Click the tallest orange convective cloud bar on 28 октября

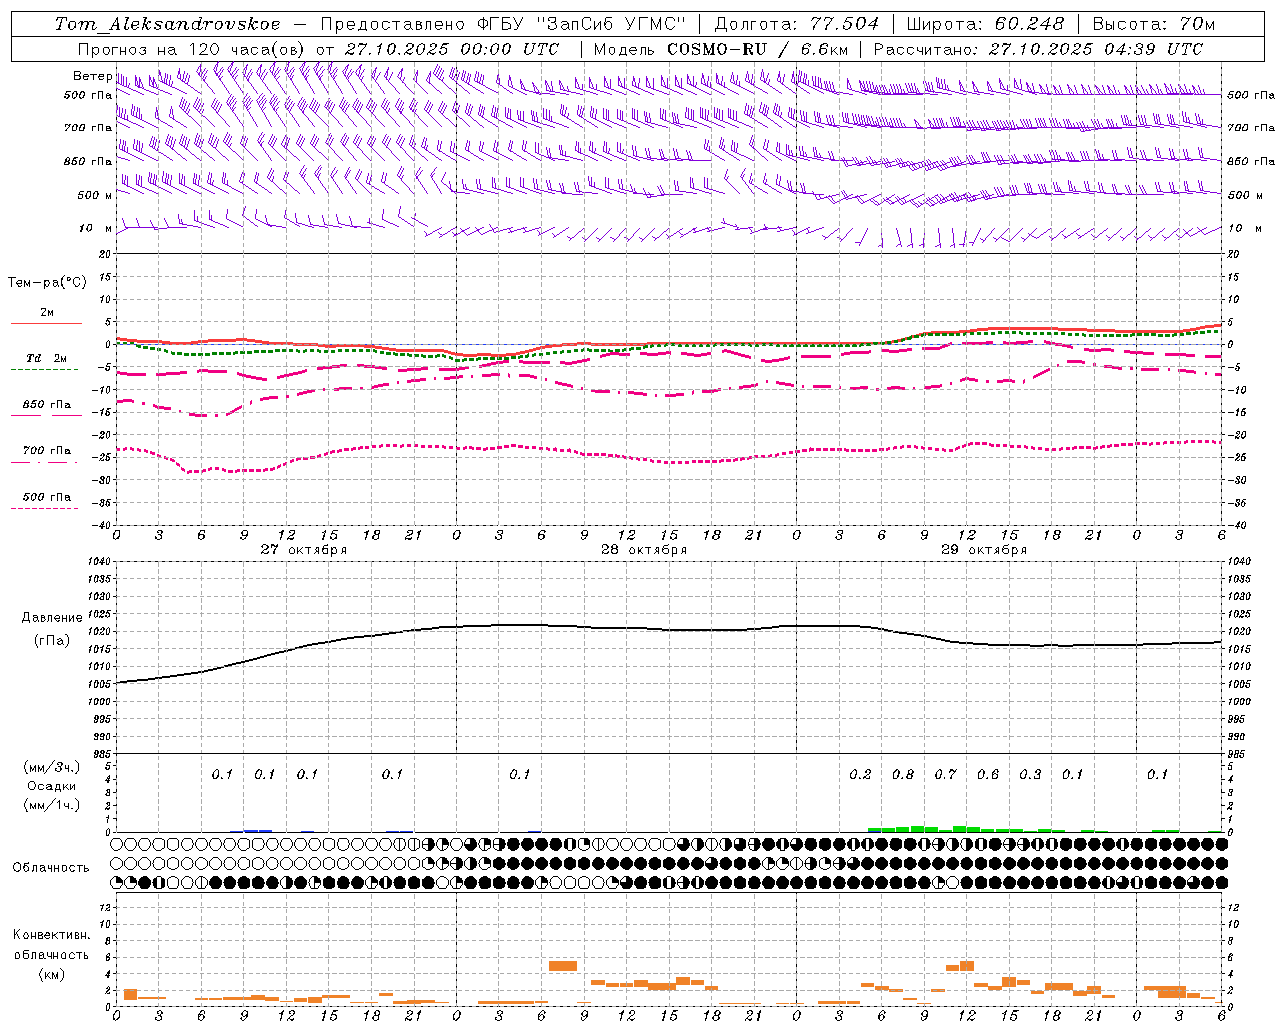563,966
